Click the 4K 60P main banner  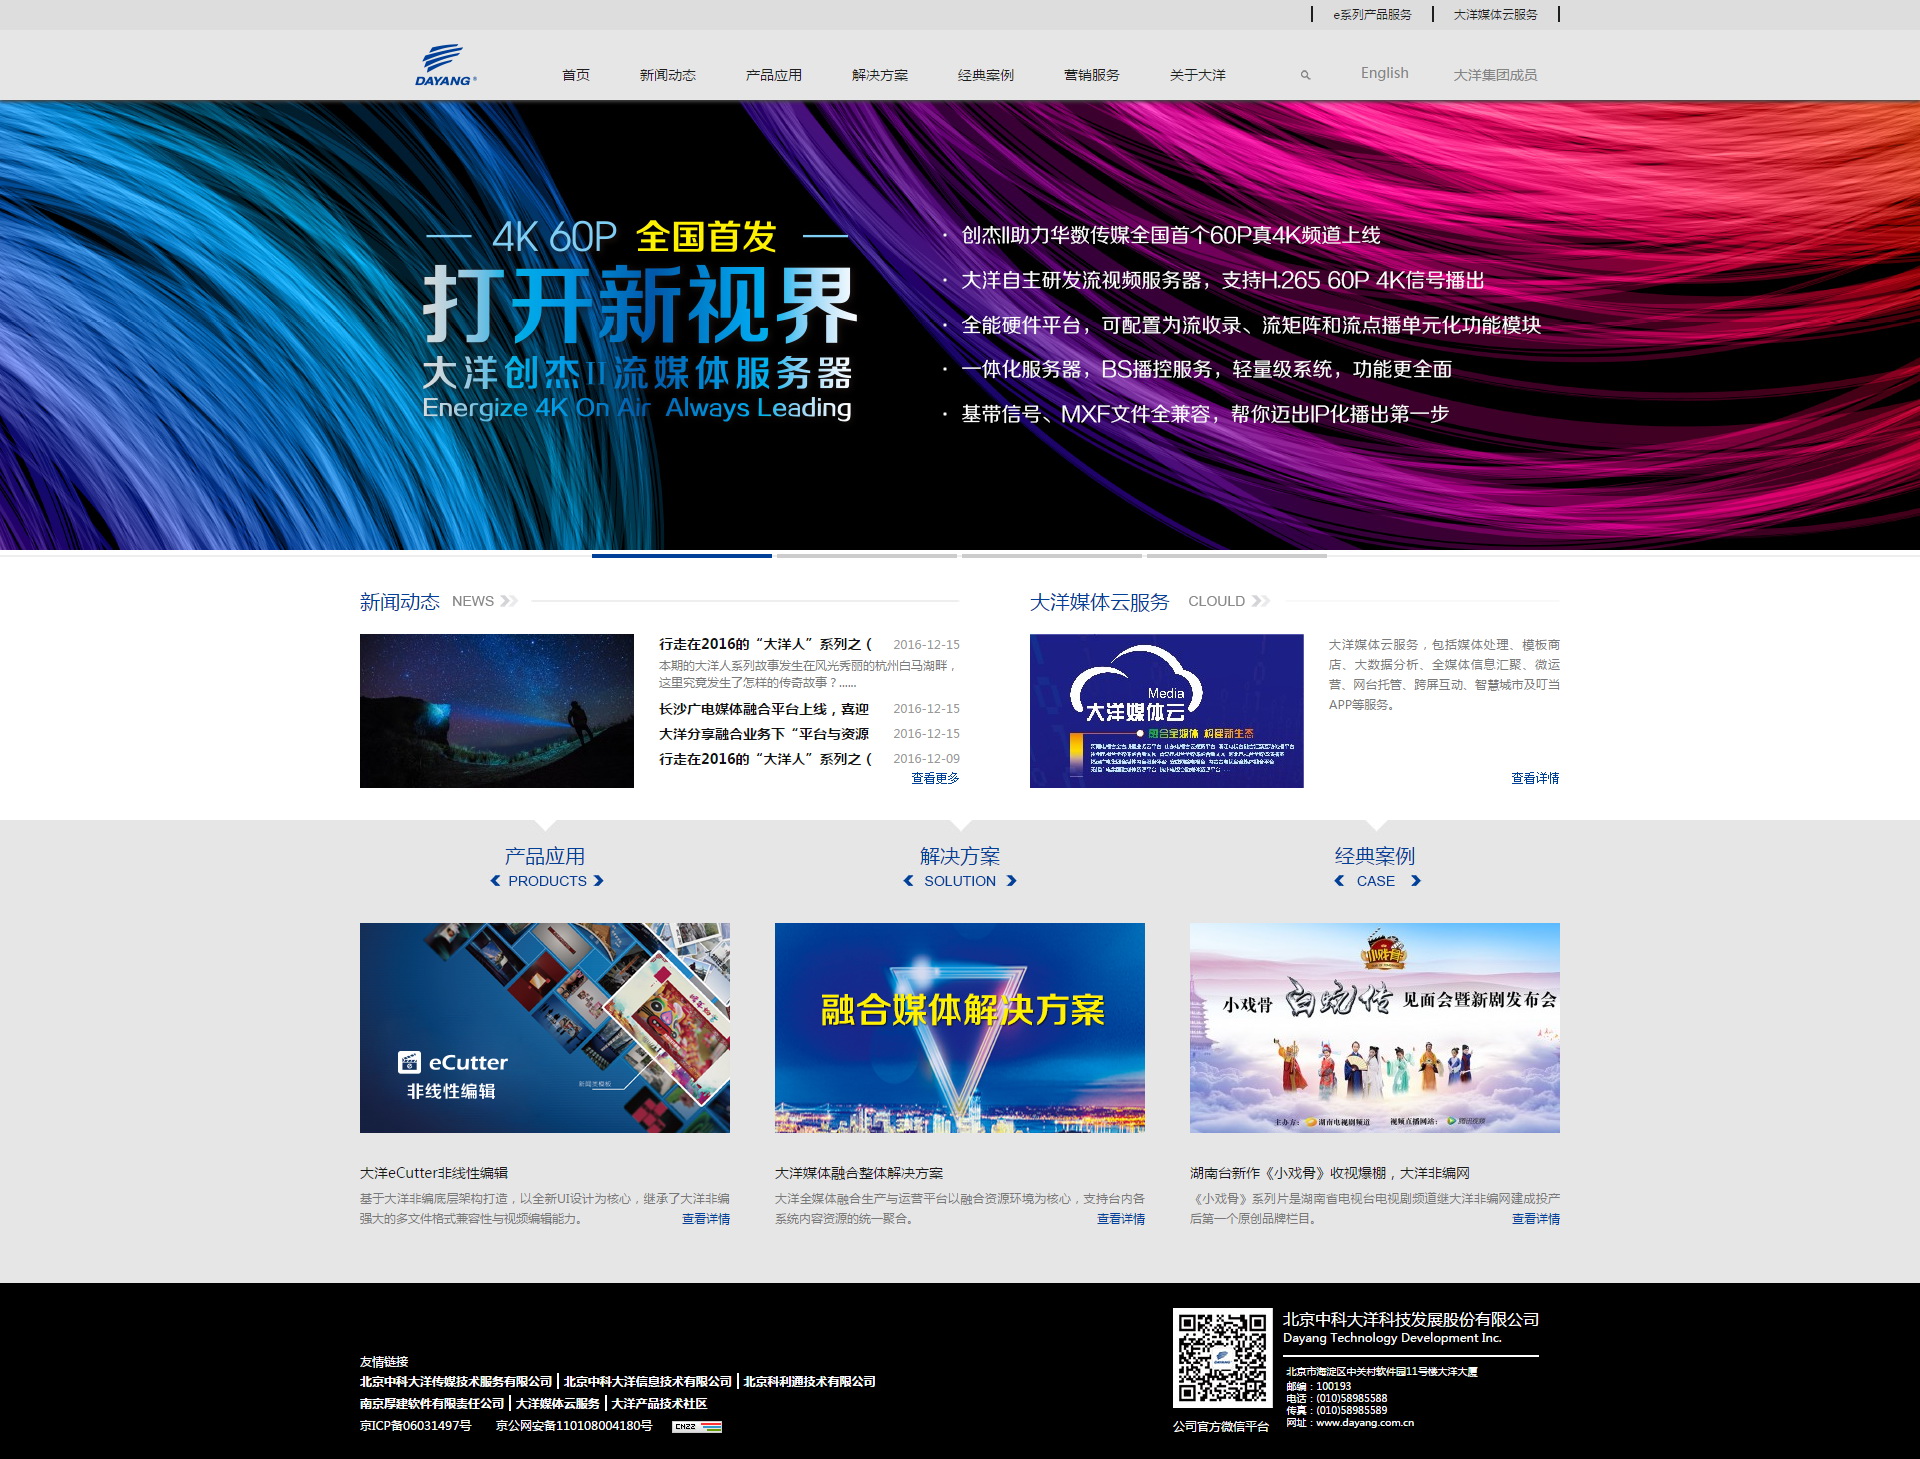(960, 325)
